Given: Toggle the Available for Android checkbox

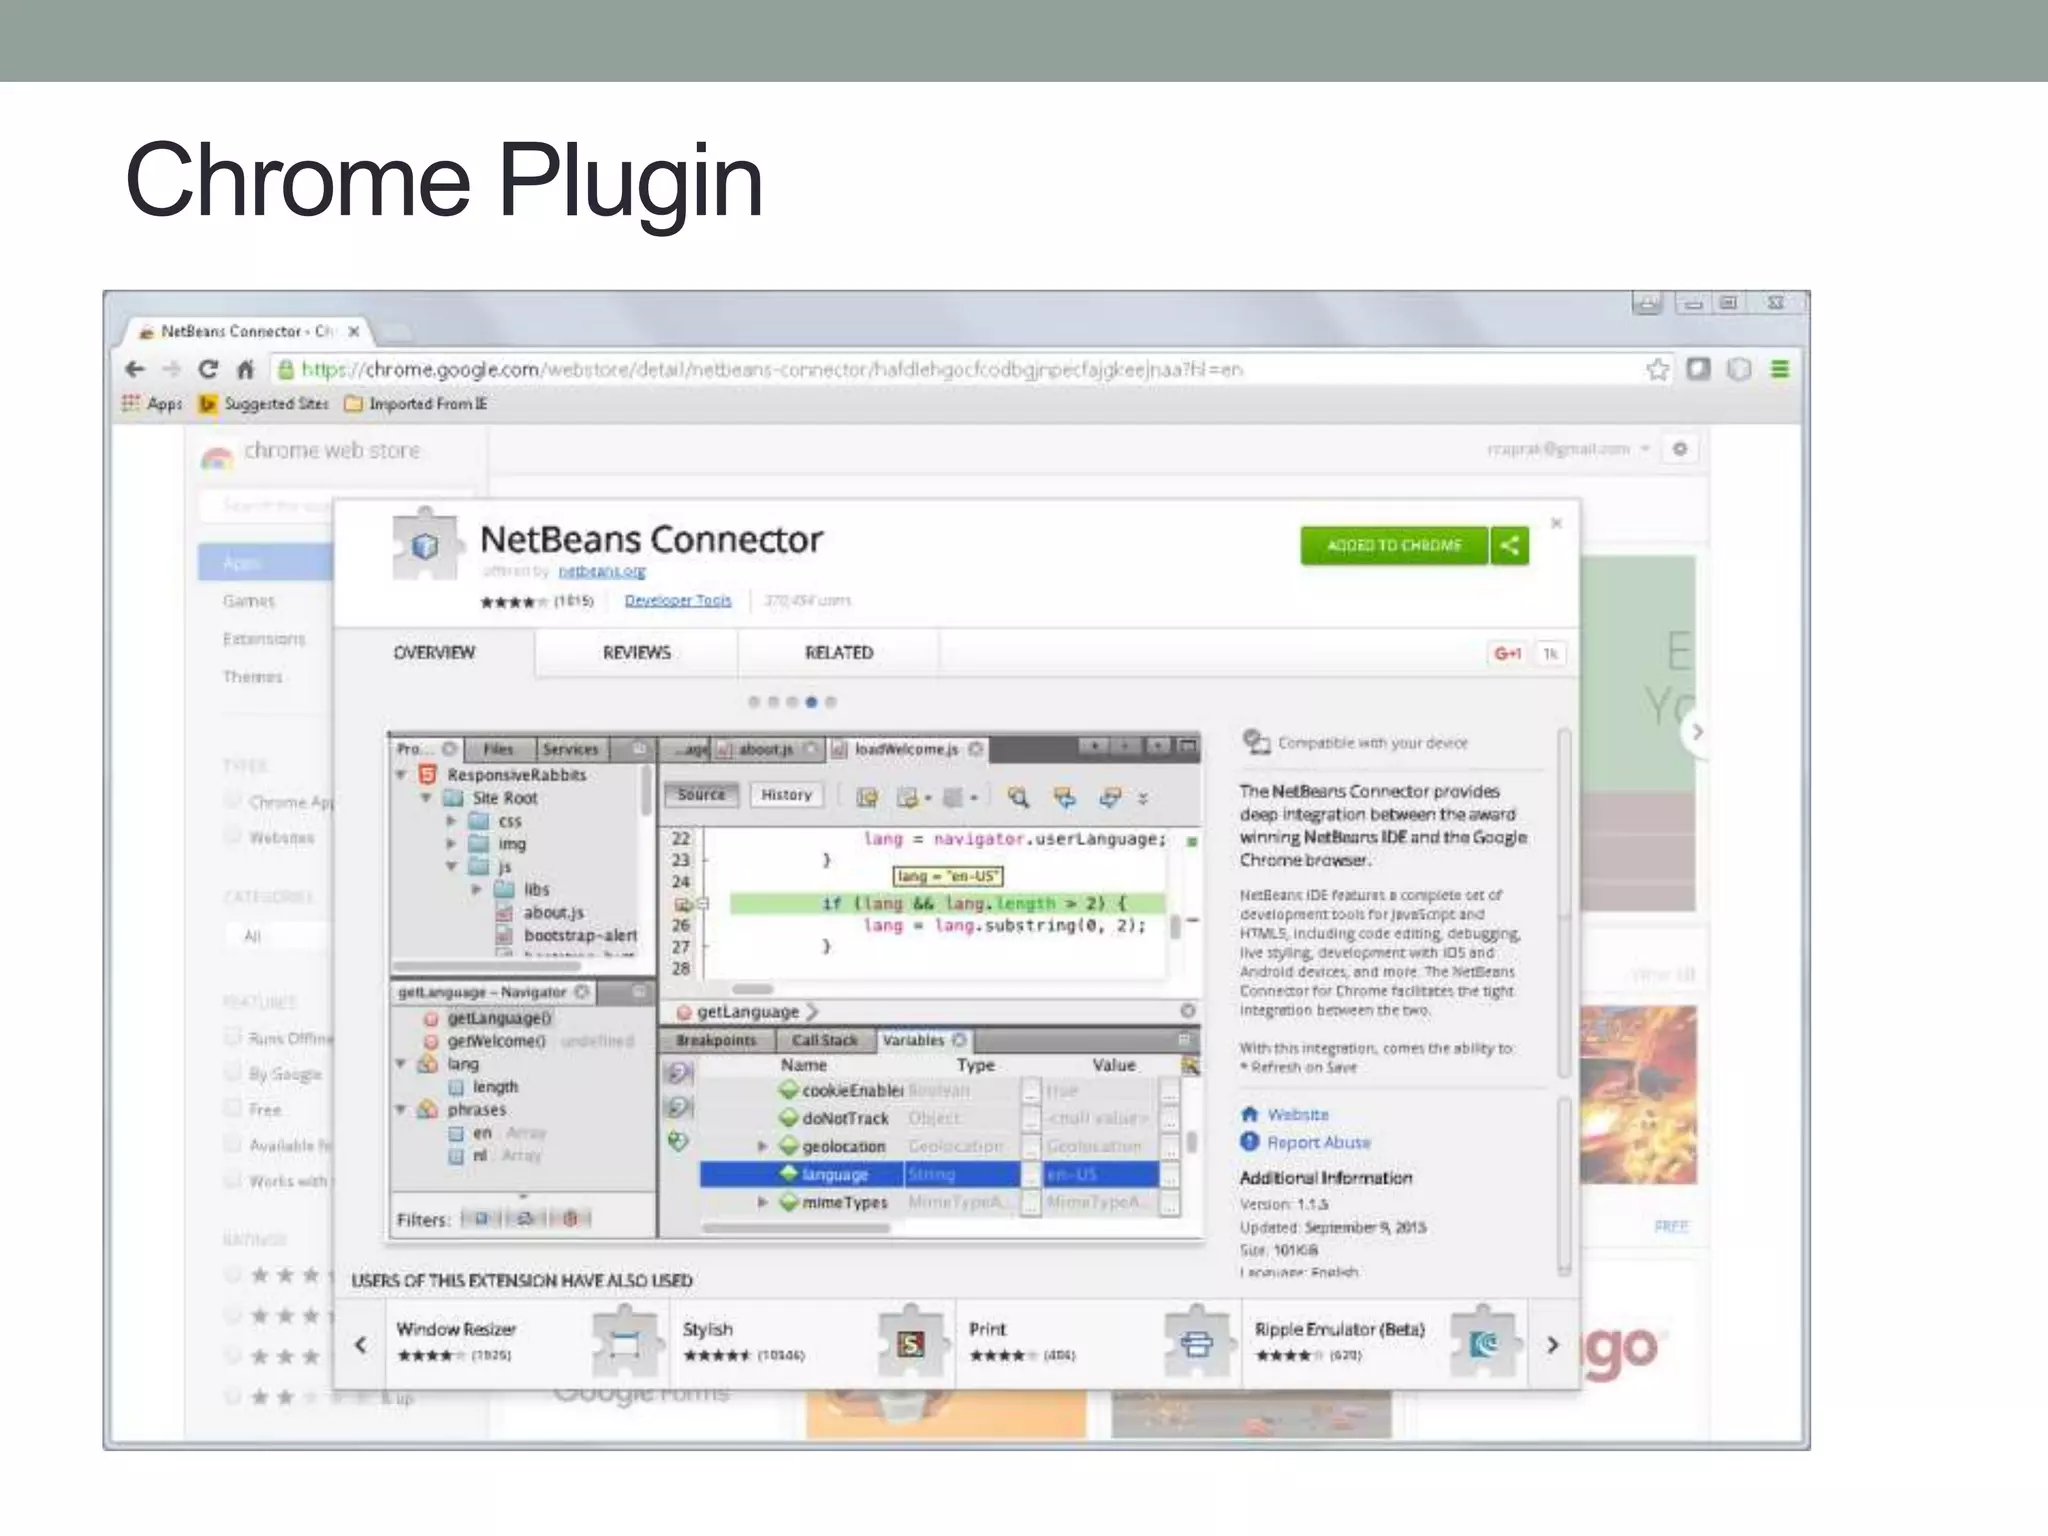Looking at the screenshot, I should click(233, 1144).
